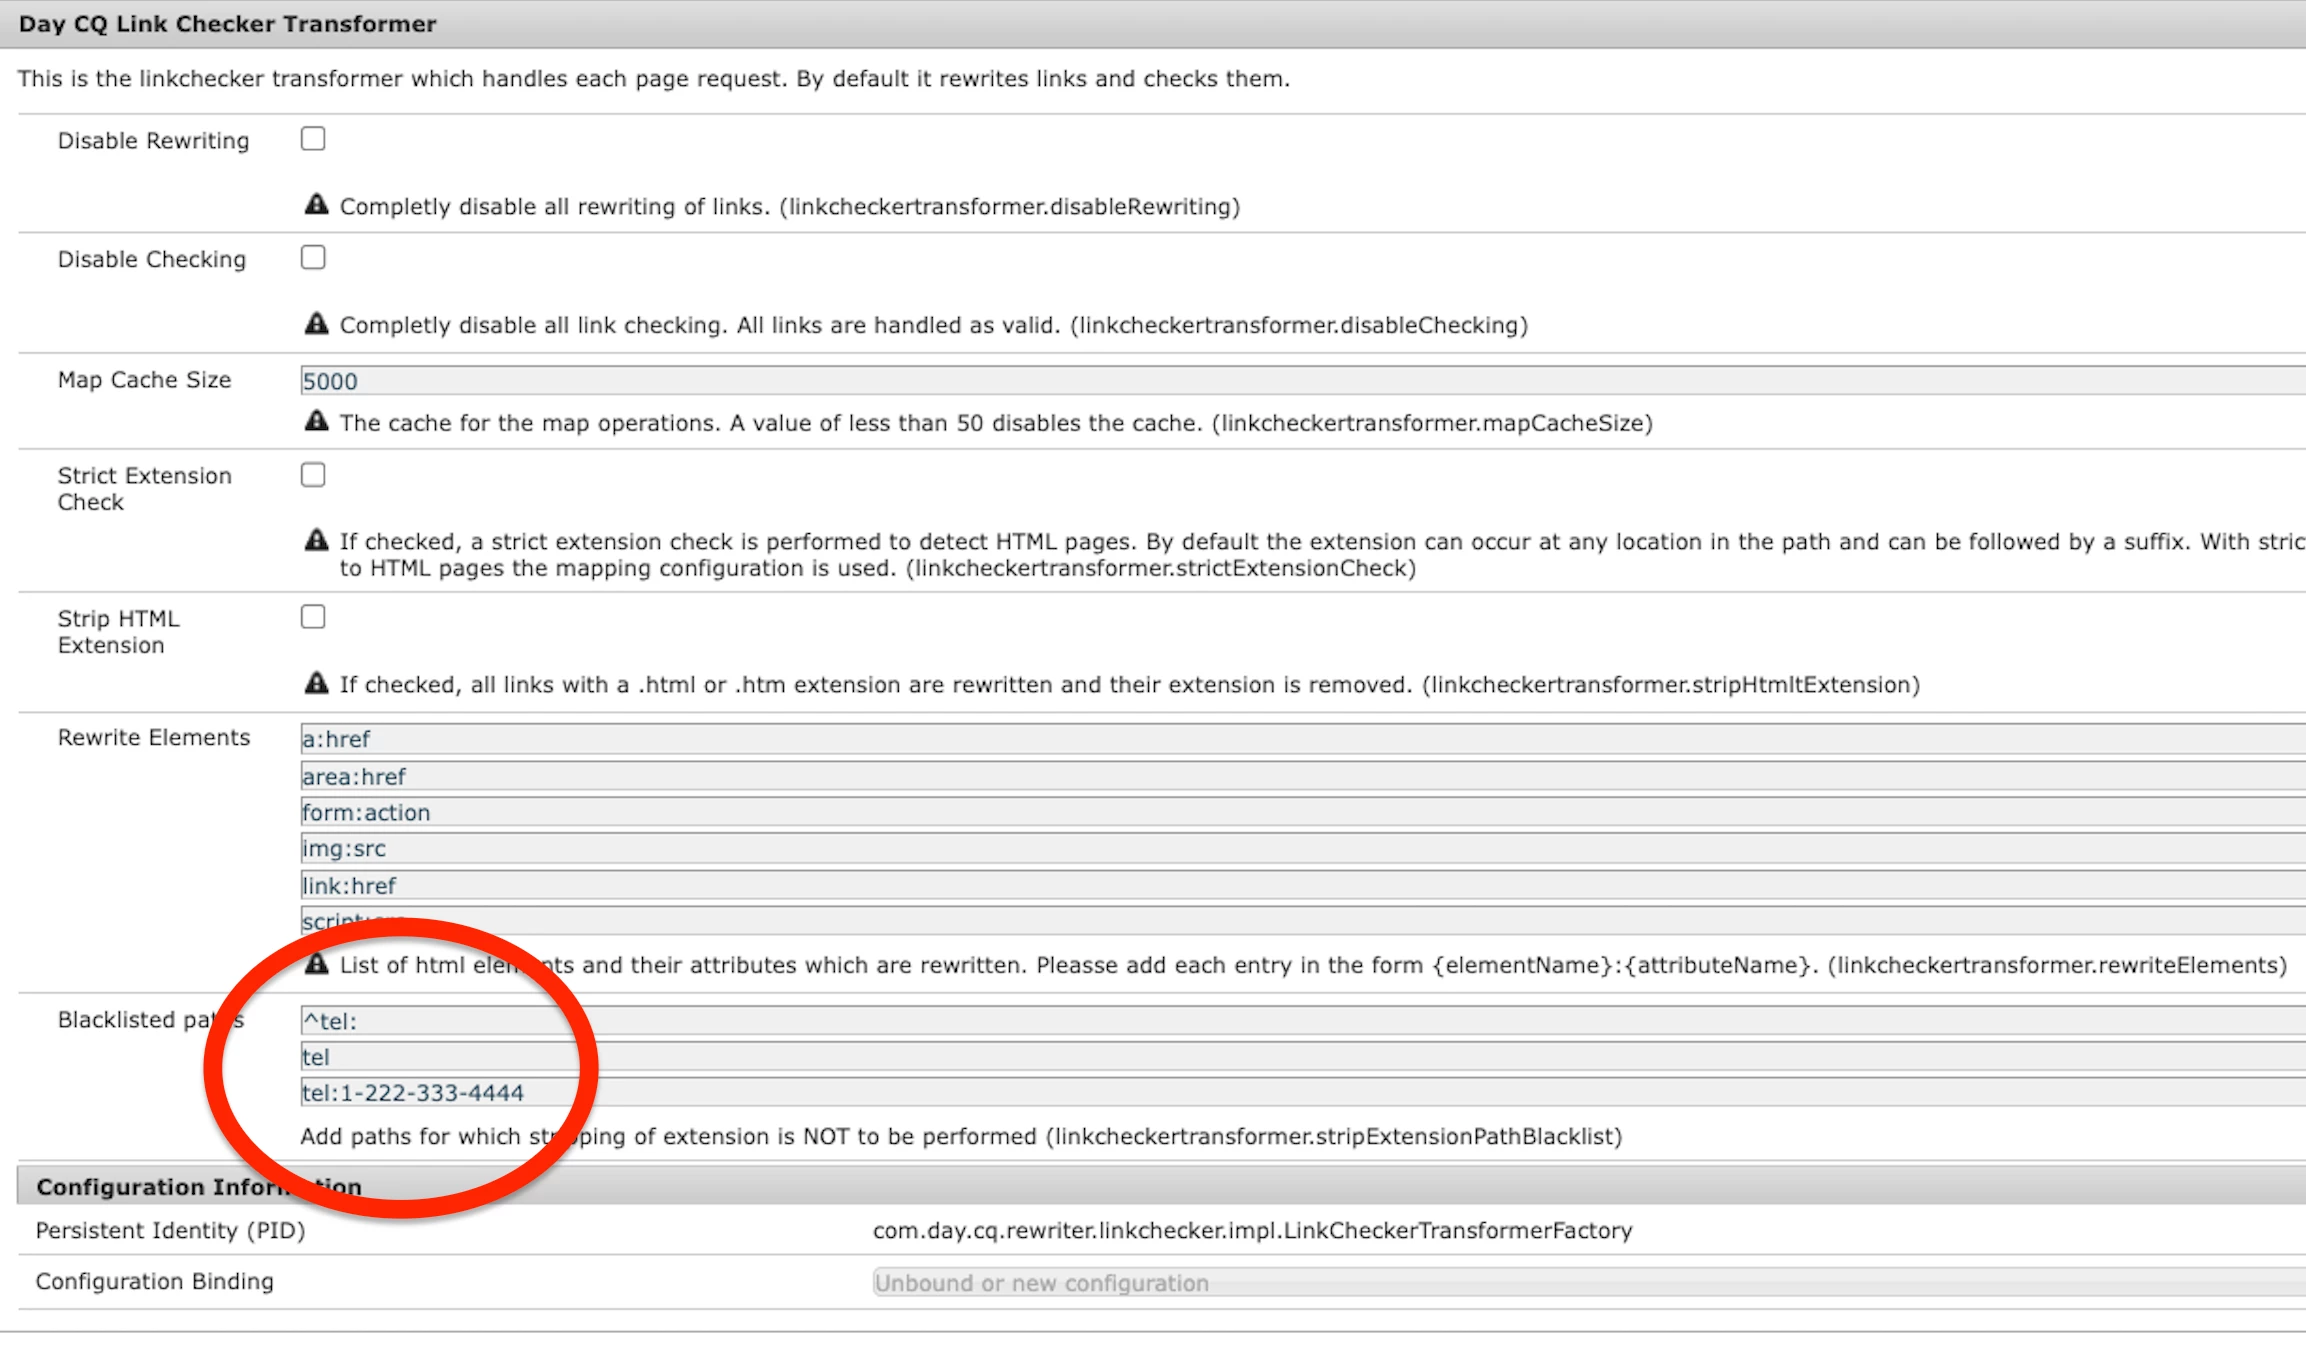The height and width of the screenshot is (1350, 2306).
Task: Click the area:href rewrite element field
Action: [1300, 776]
